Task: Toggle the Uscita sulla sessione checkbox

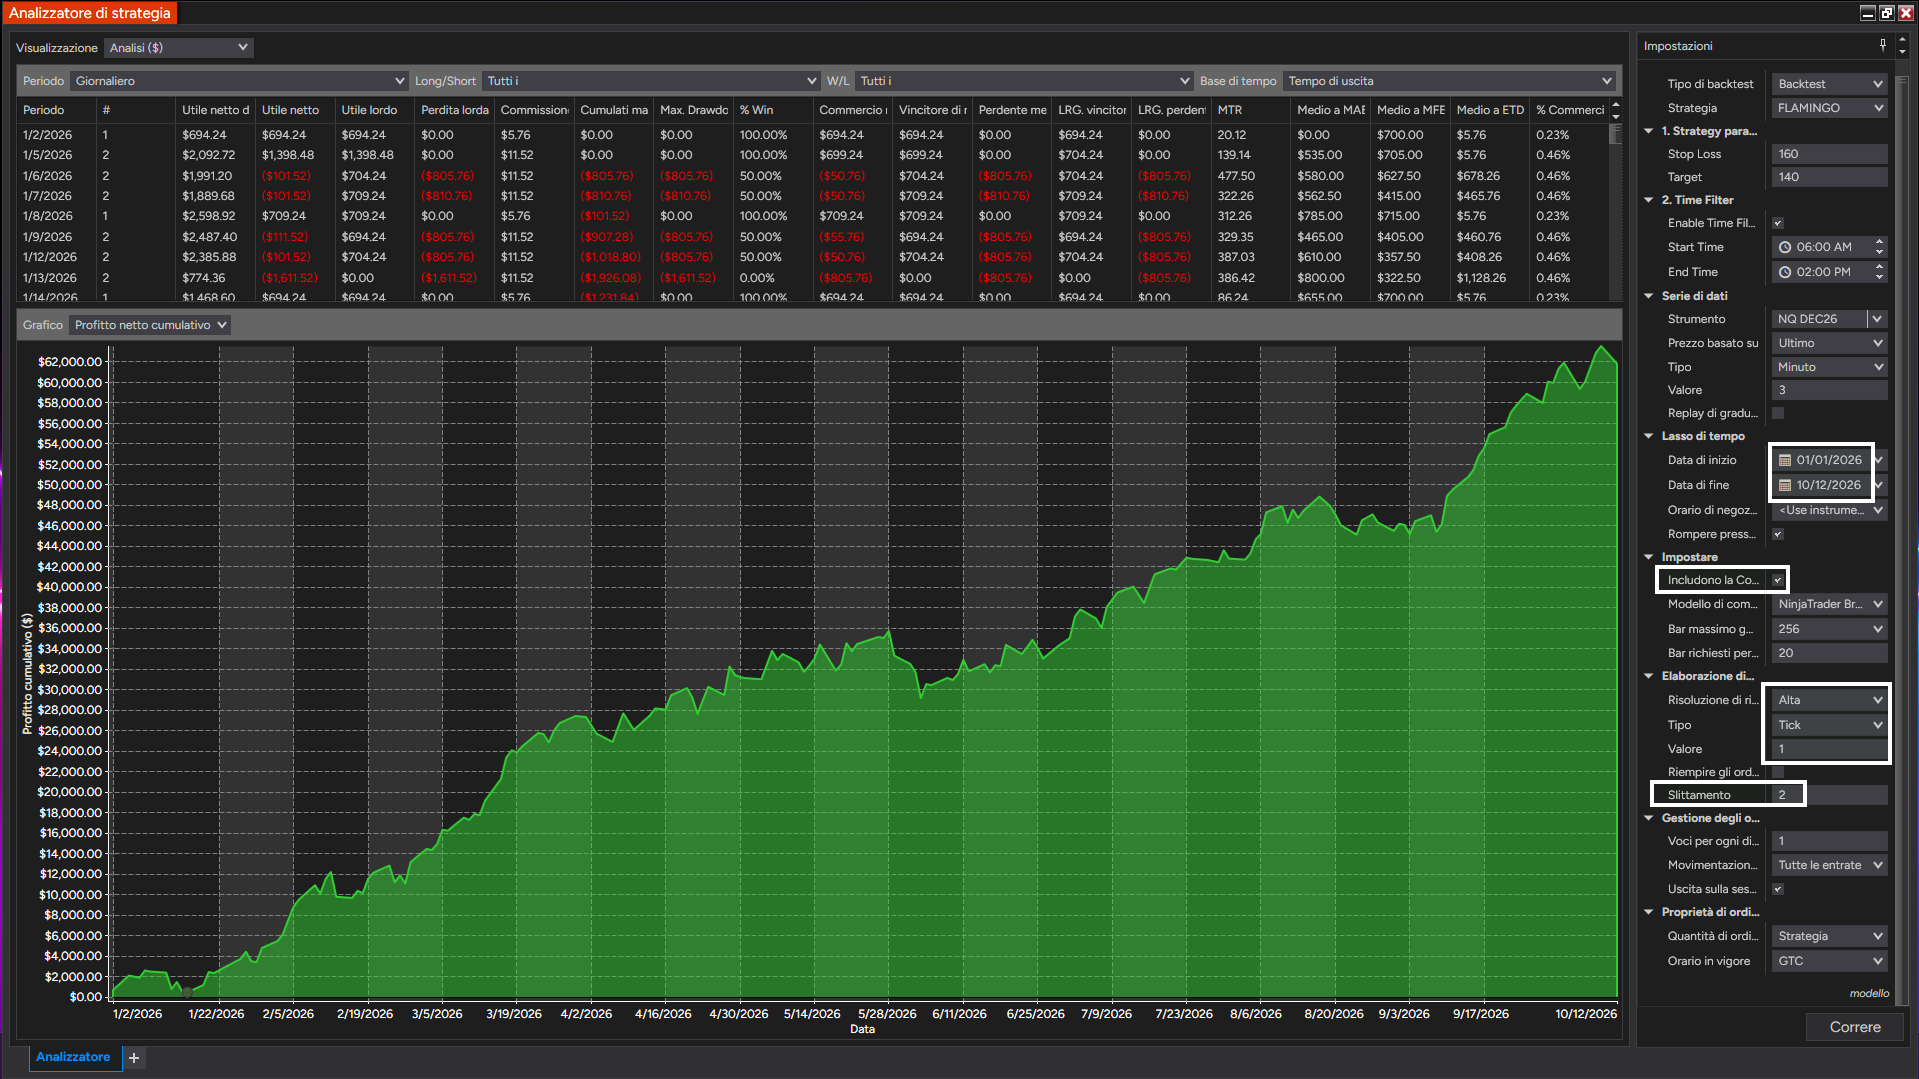Action: coord(1778,889)
